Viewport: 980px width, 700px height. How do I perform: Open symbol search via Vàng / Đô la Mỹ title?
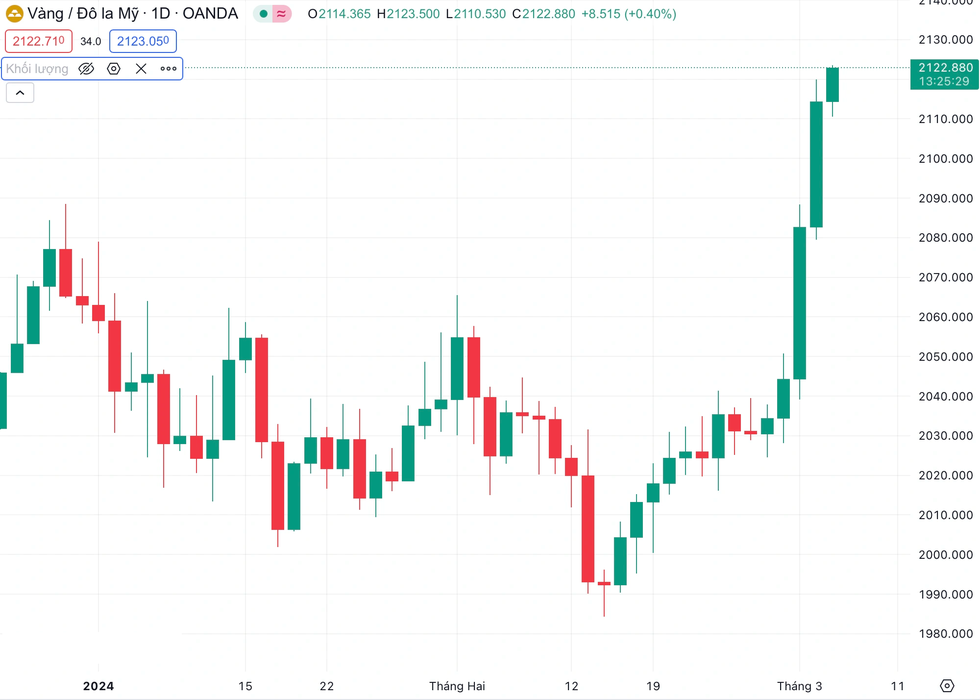coord(132,14)
